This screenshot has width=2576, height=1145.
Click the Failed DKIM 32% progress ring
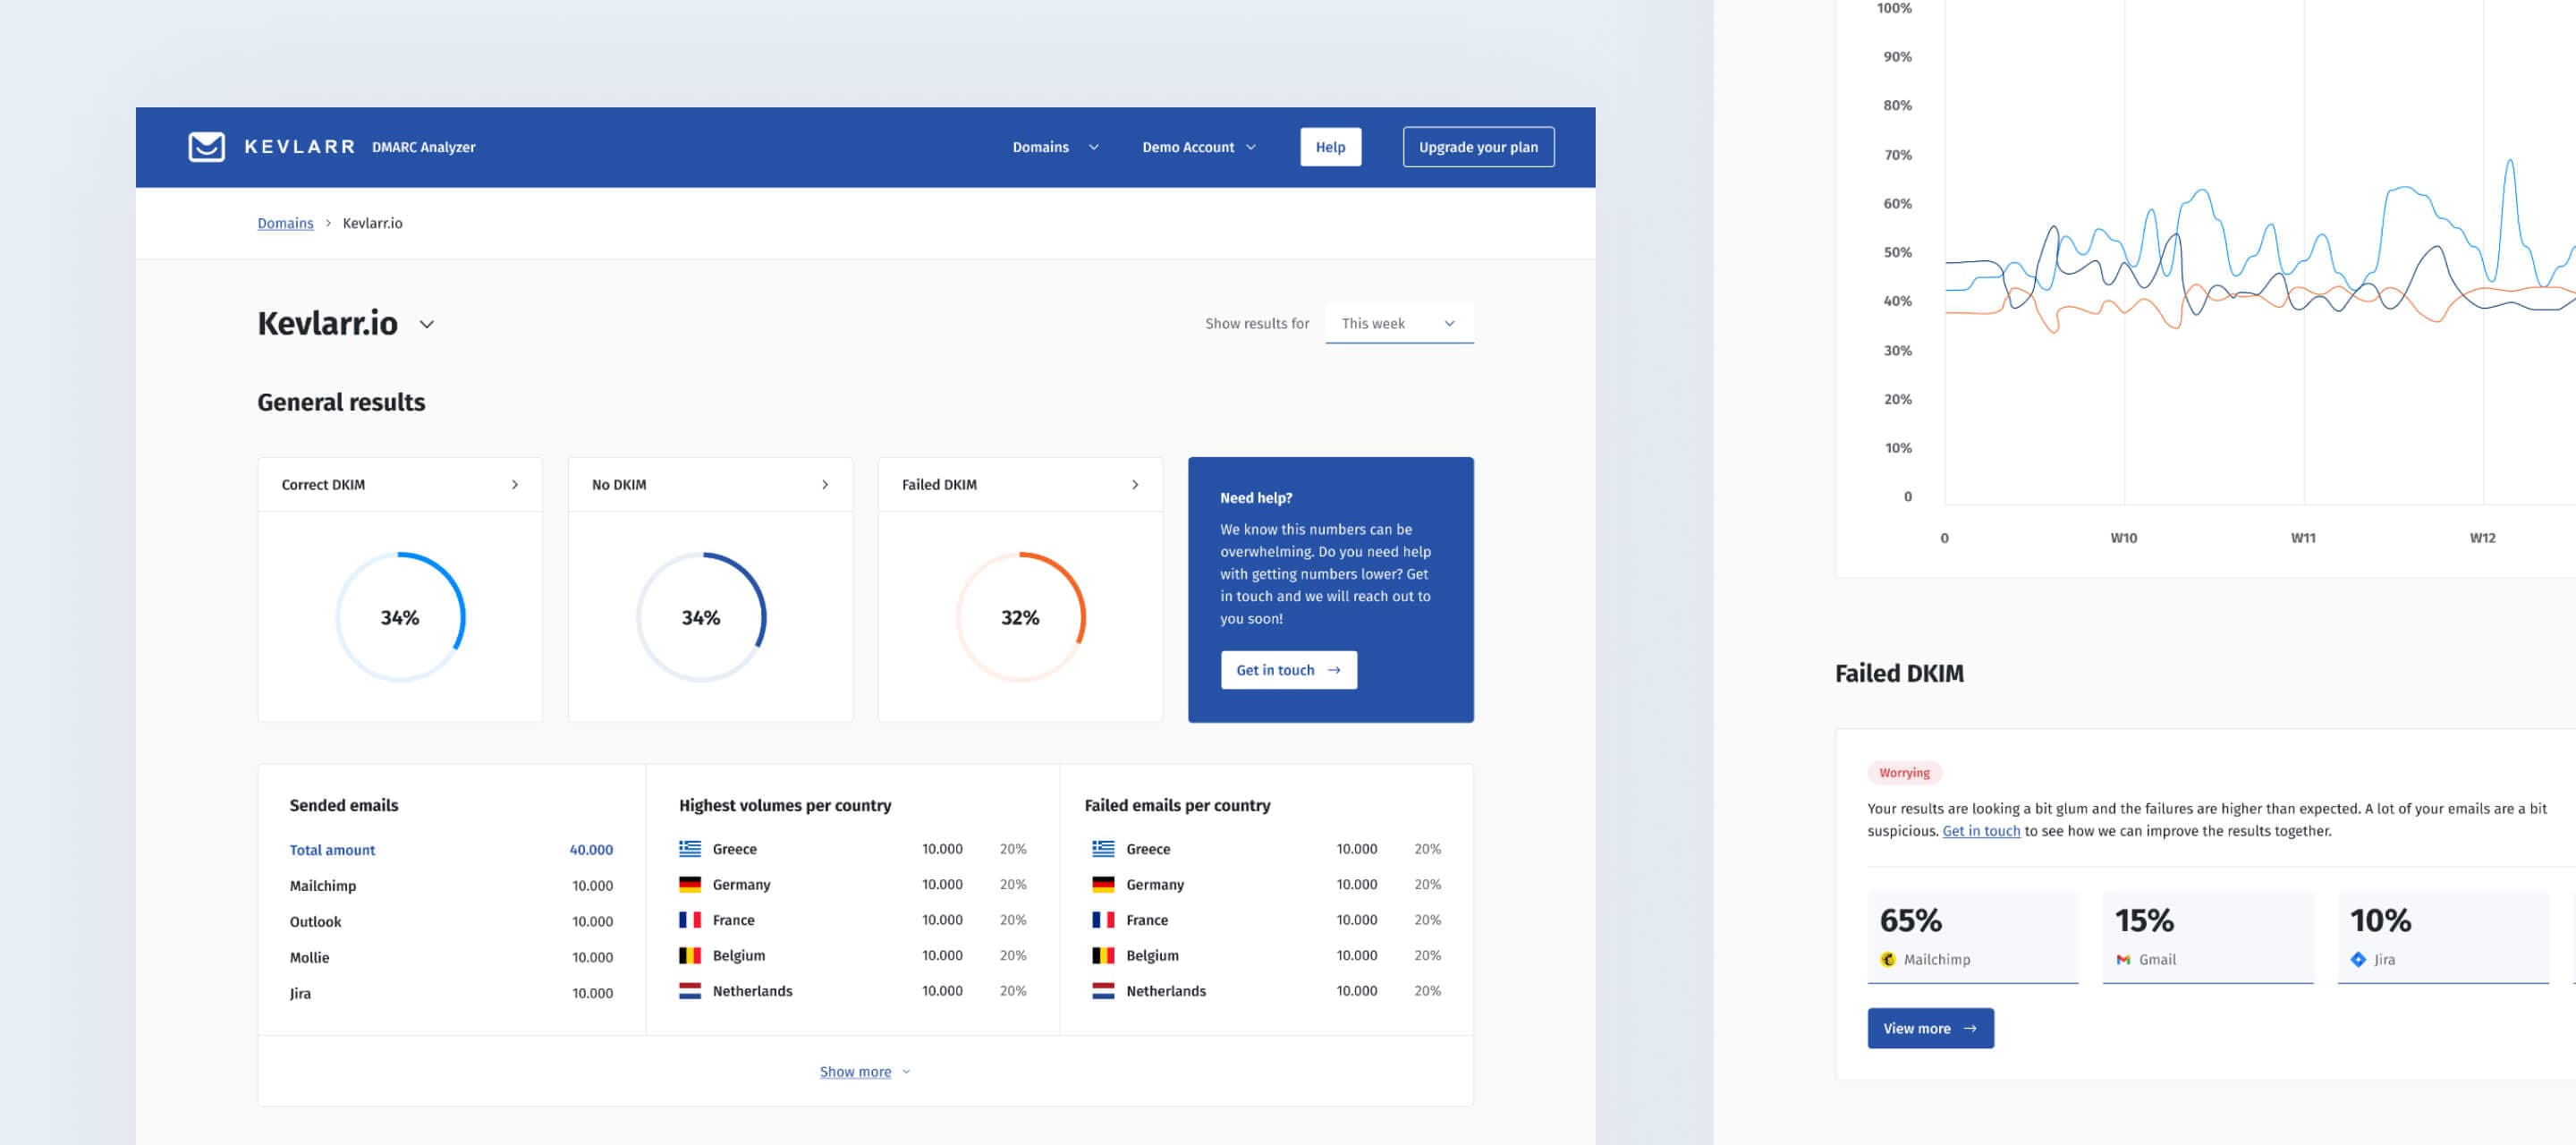click(1020, 617)
